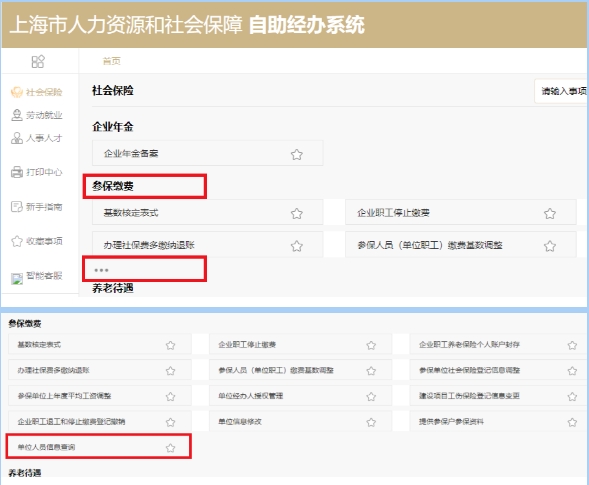Star 提供参保户参保资料
Viewport: 589px width, 485px height.
tap(572, 422)
